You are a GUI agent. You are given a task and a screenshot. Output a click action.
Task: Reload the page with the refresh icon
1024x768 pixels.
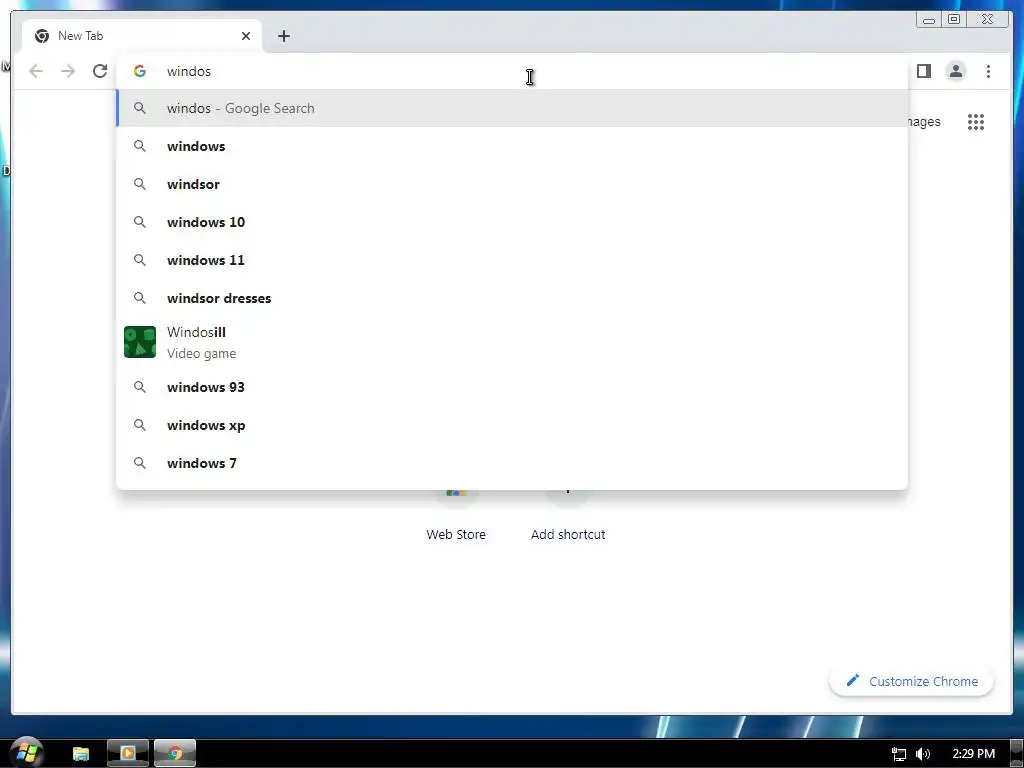(99, 71)
